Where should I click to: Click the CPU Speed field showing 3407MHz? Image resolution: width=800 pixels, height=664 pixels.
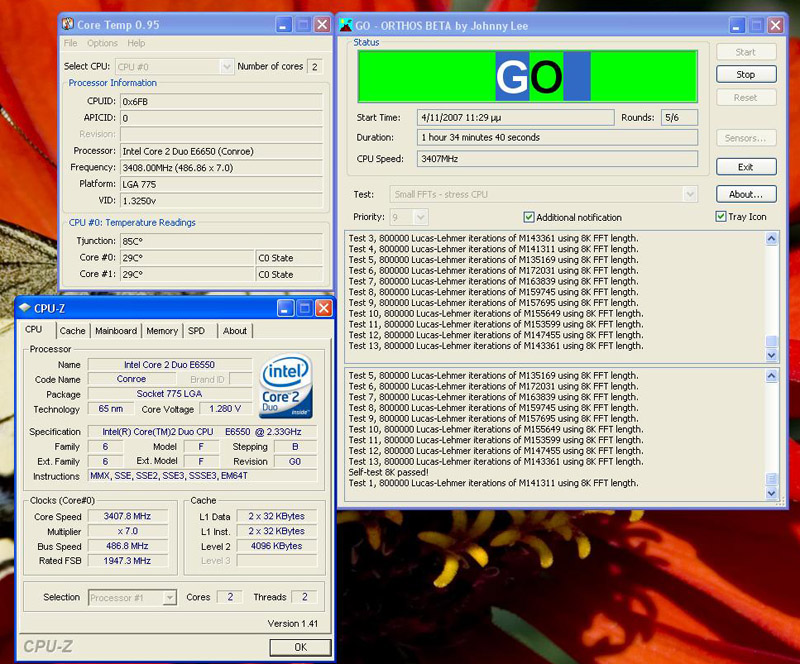[x=557, y=159]
